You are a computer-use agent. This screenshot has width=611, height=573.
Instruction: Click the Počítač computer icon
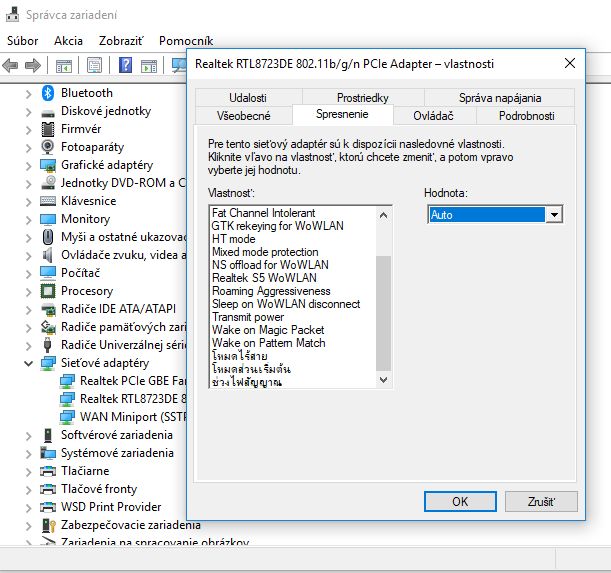pos(48,273)
